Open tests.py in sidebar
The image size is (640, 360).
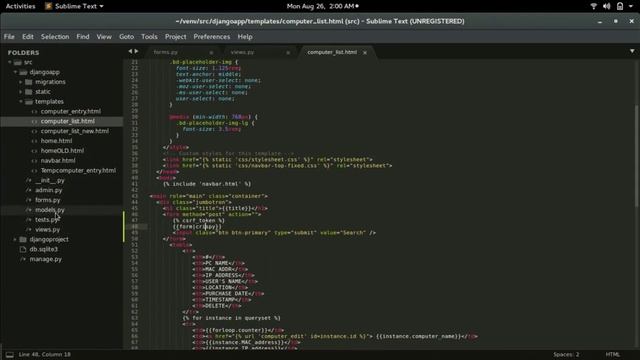47,220
